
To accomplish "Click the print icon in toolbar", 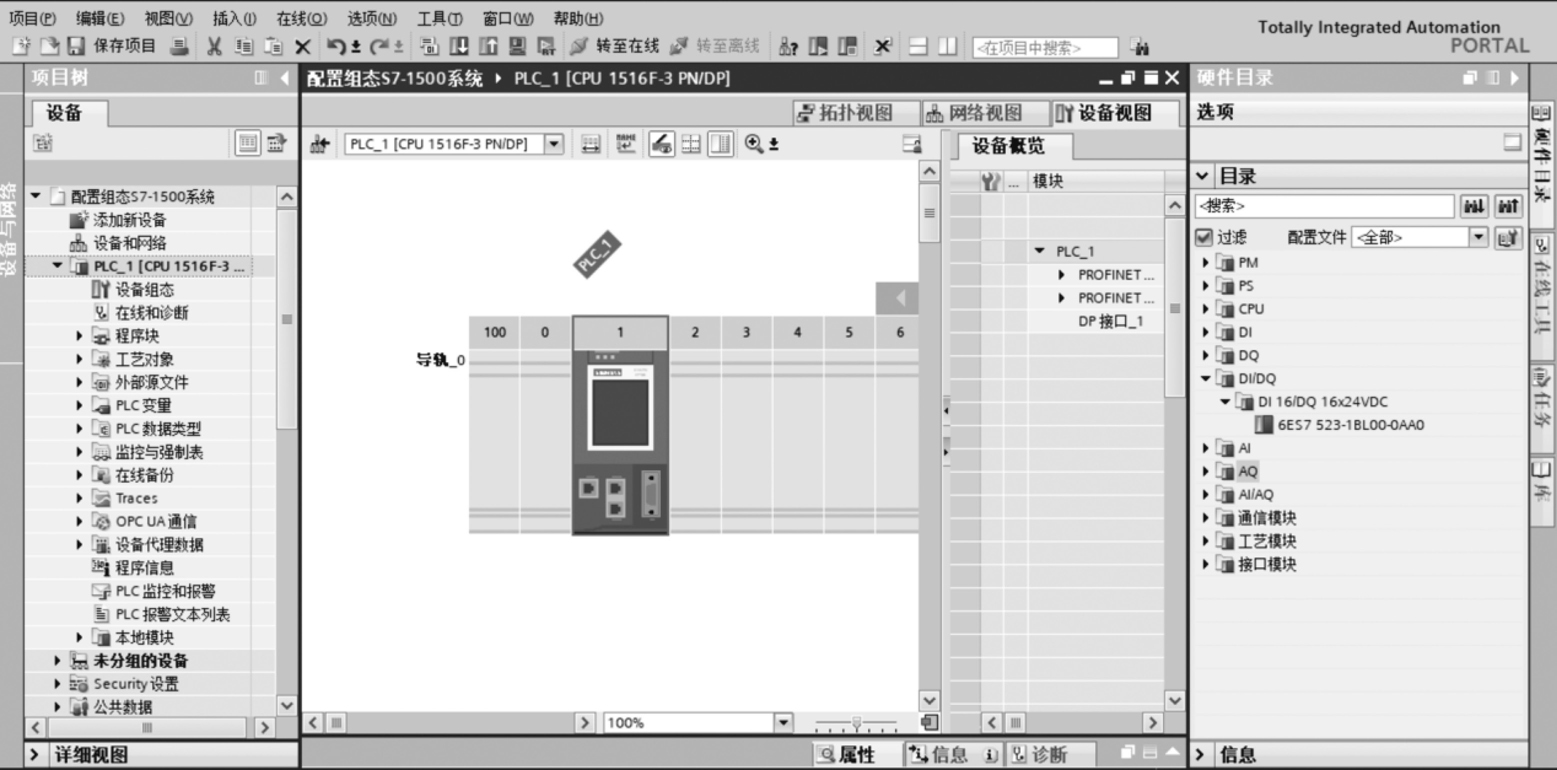I will (x=179, y=46).
